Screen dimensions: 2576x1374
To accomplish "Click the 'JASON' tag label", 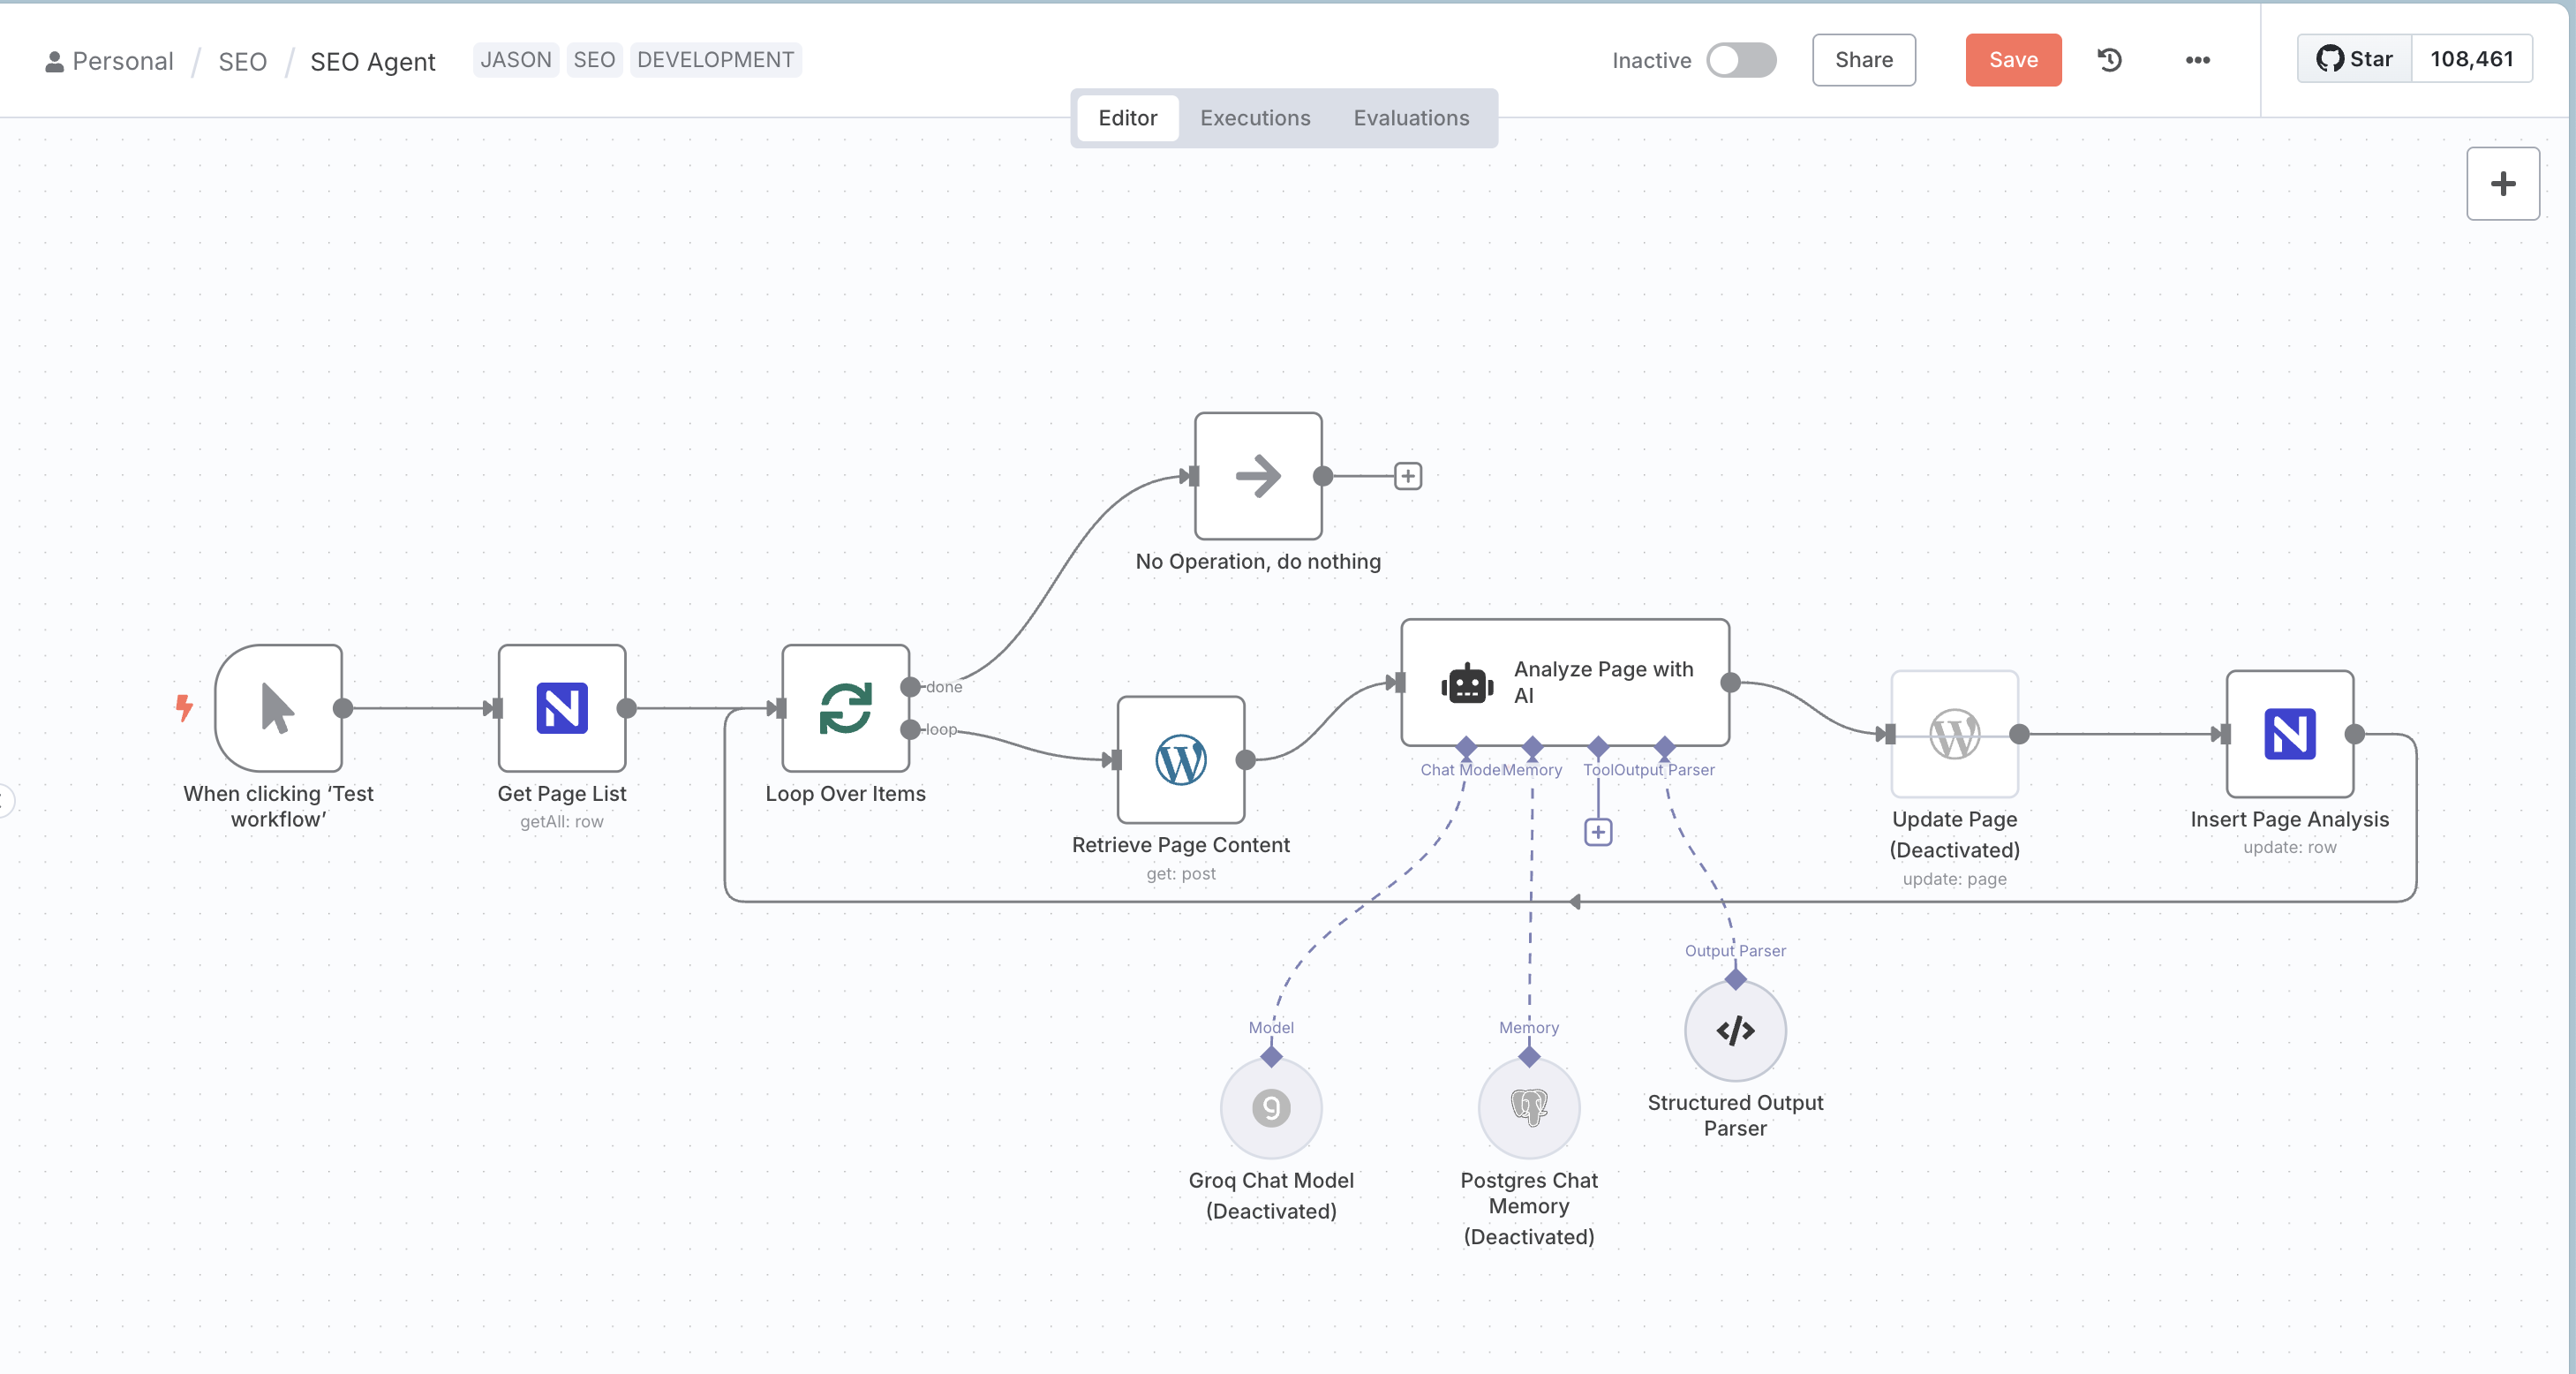I will click(515, 60).
